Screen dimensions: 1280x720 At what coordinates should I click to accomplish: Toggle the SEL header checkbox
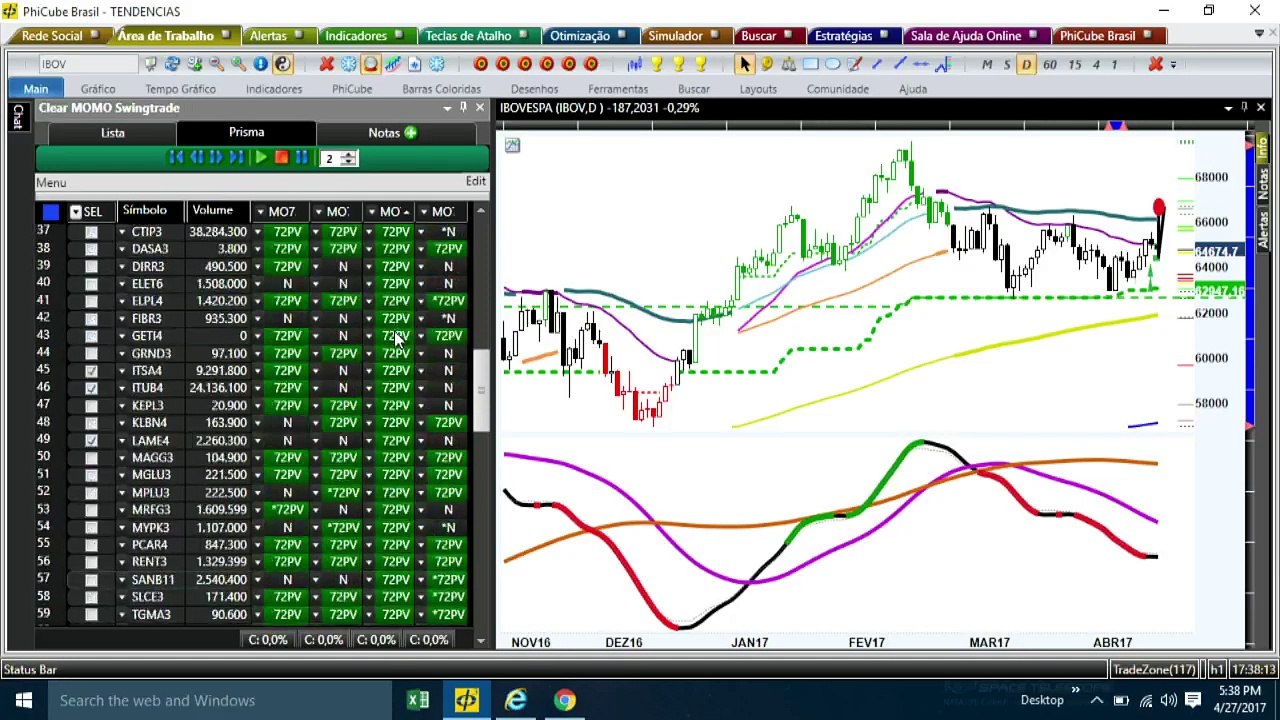click(x=75, y=212)
